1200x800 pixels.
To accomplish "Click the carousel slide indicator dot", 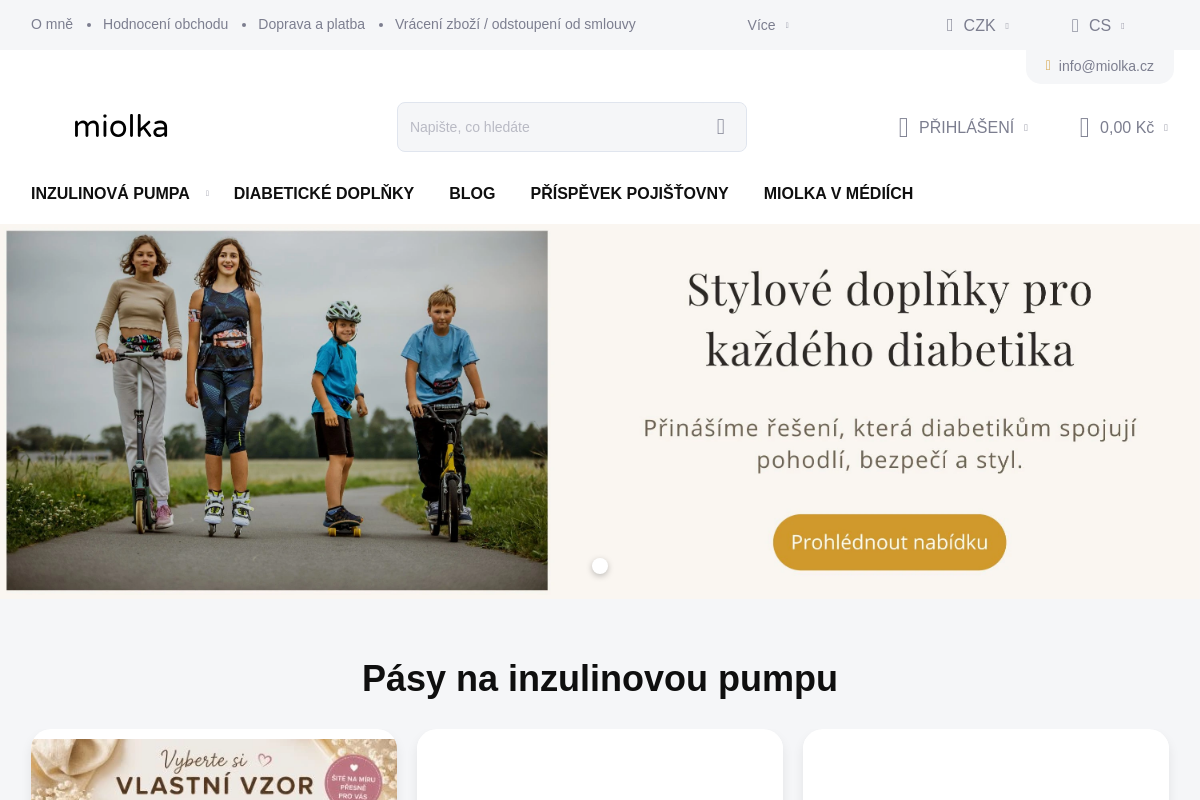I will [x=600, y=566].
